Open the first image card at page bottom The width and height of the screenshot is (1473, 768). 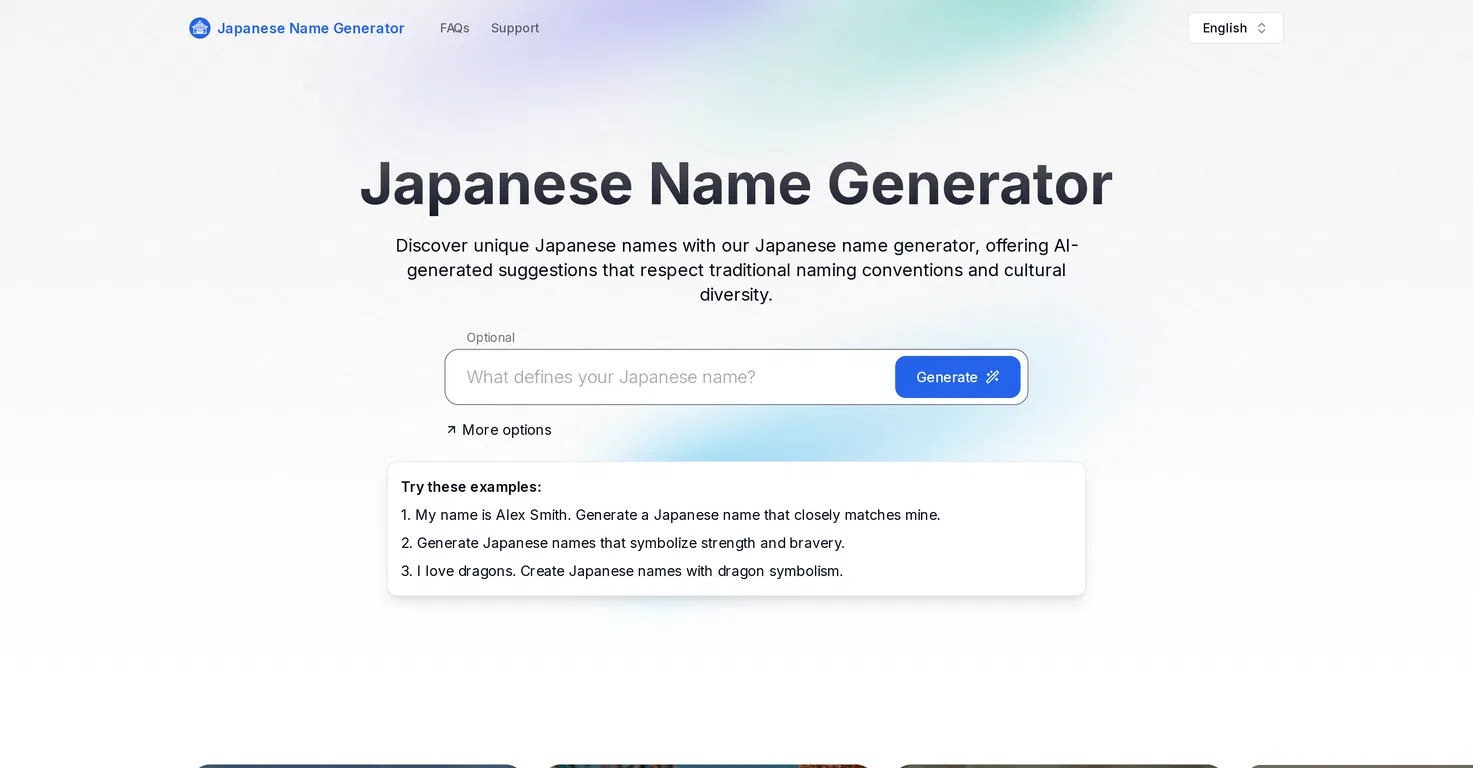pyautogui.click(x=356, y=766)
